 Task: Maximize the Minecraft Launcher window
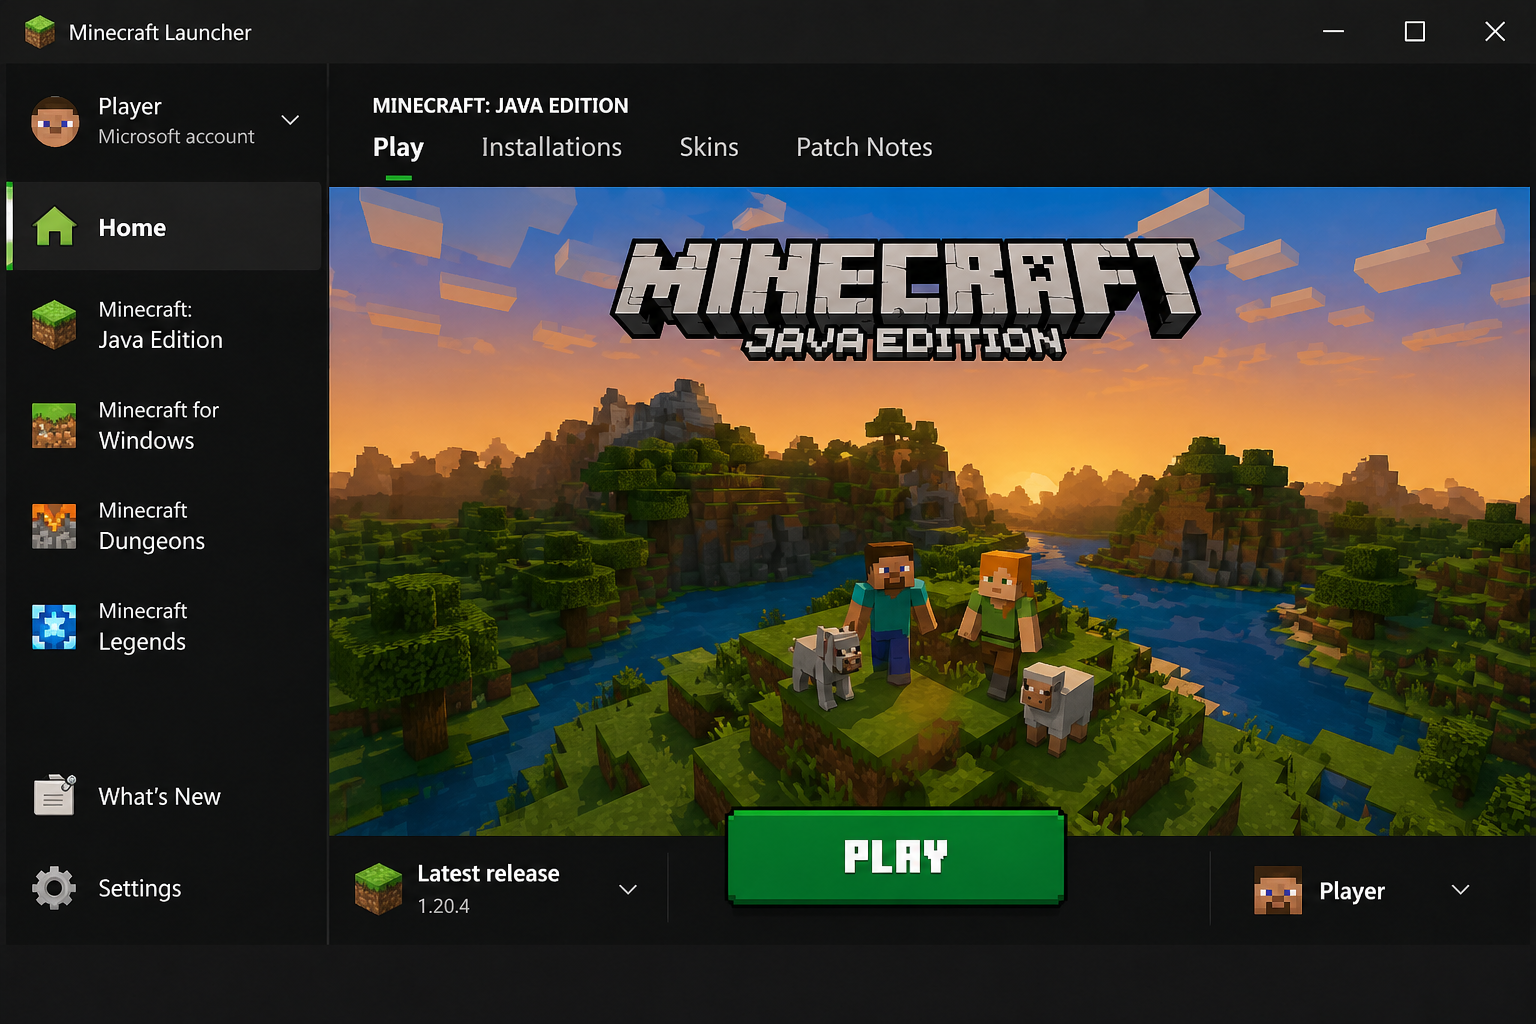(1415, 32)
